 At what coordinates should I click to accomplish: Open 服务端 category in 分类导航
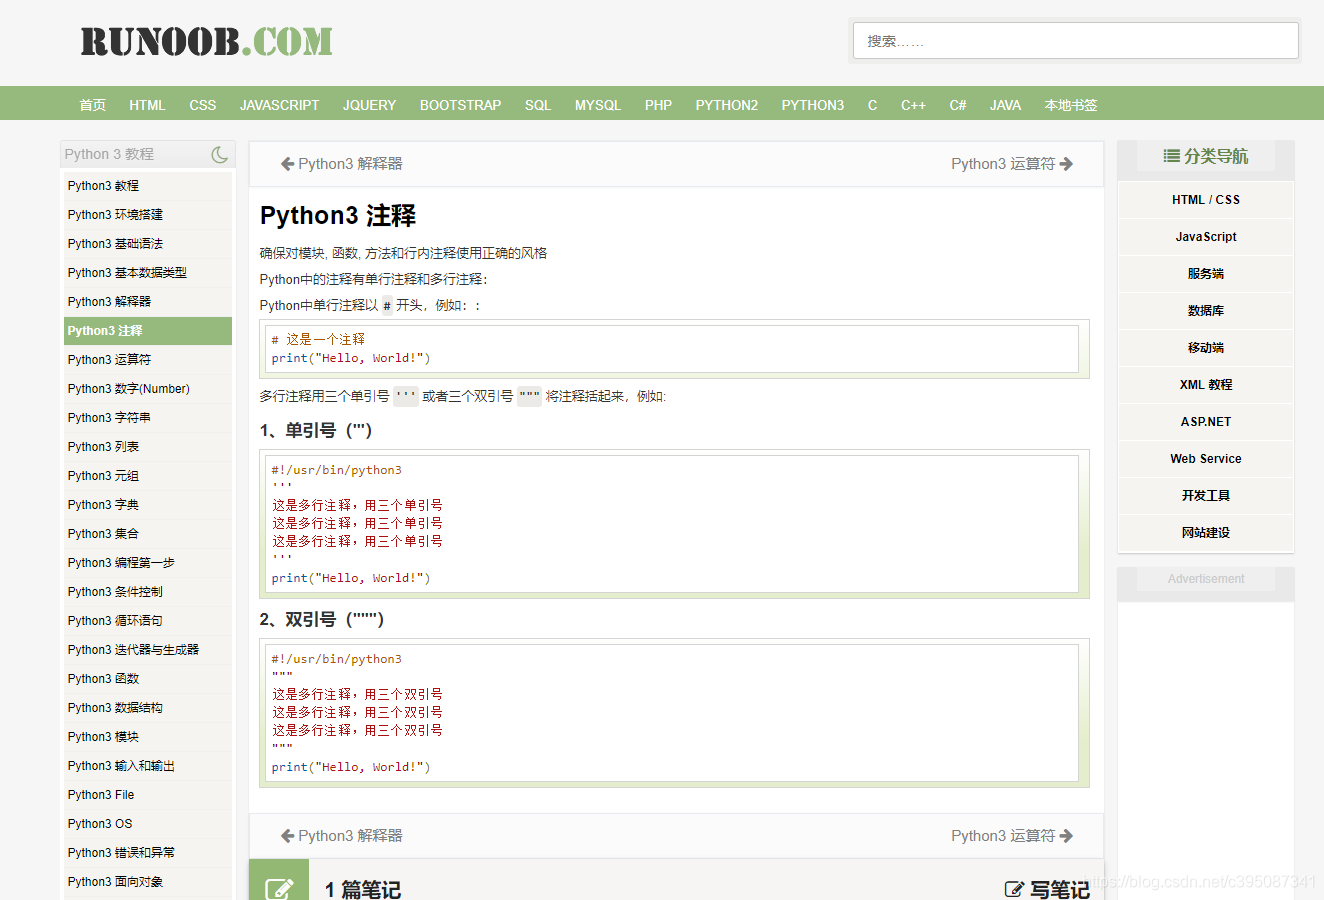[x=1206, y=274]
